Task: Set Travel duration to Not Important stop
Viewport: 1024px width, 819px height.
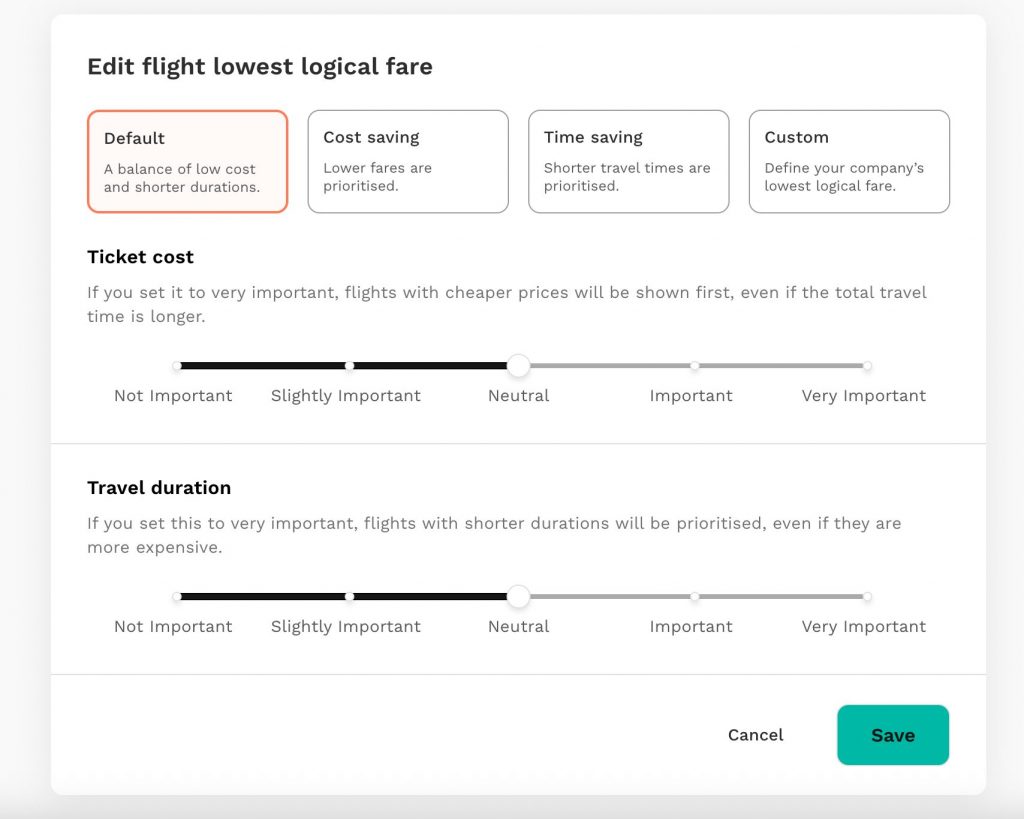Action: (177, 596)
